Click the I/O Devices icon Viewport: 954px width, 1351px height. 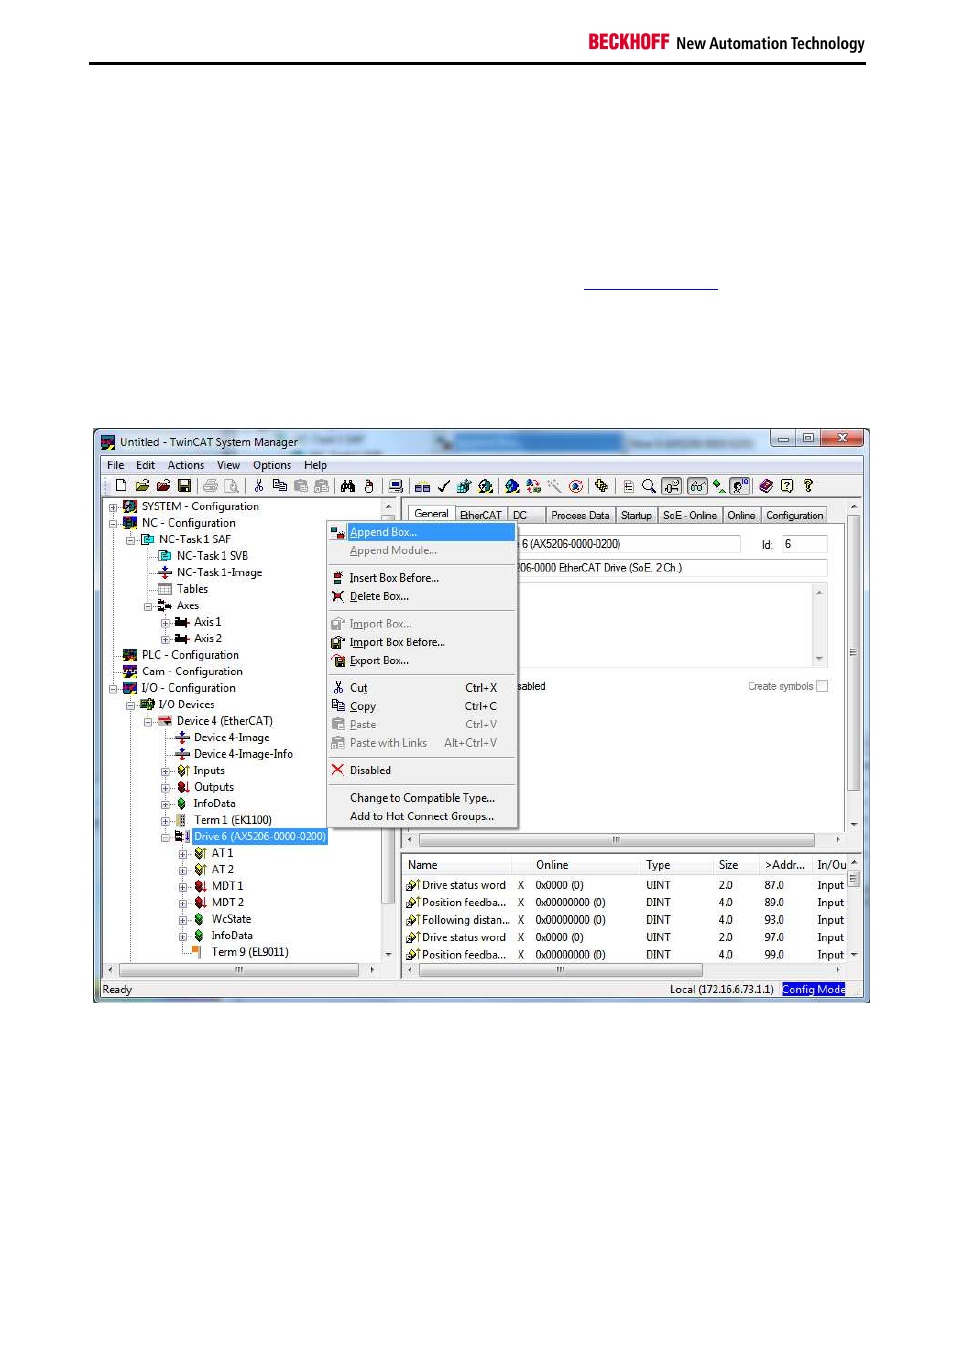[147, 705]
